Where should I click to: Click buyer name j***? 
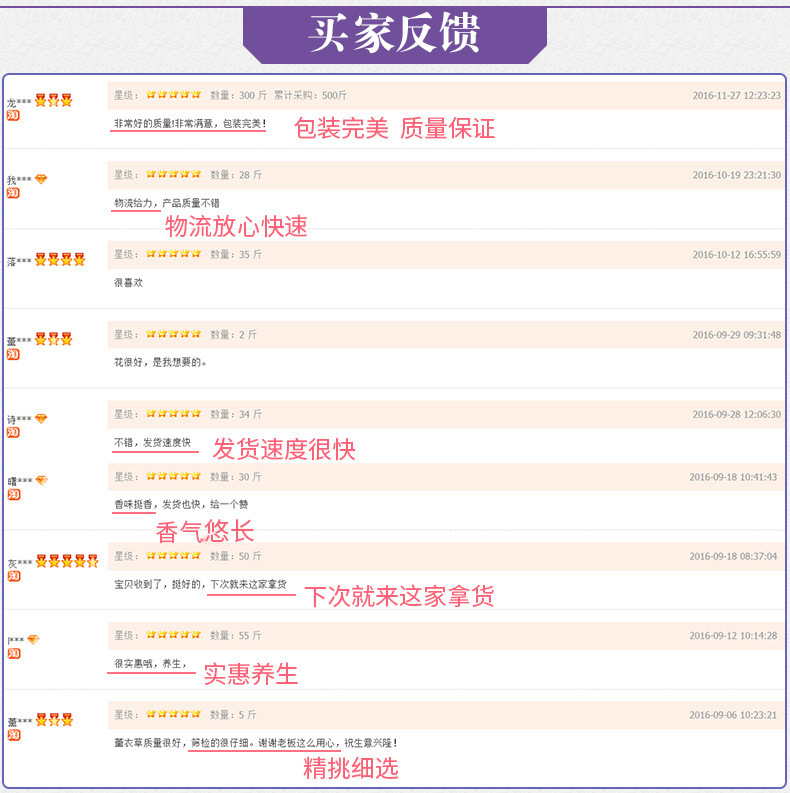click(16, 641)
